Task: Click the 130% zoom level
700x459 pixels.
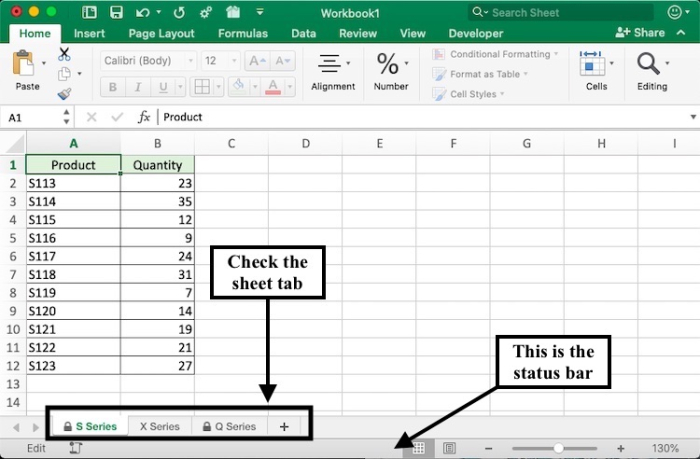Action: click(x=665, y=448)
